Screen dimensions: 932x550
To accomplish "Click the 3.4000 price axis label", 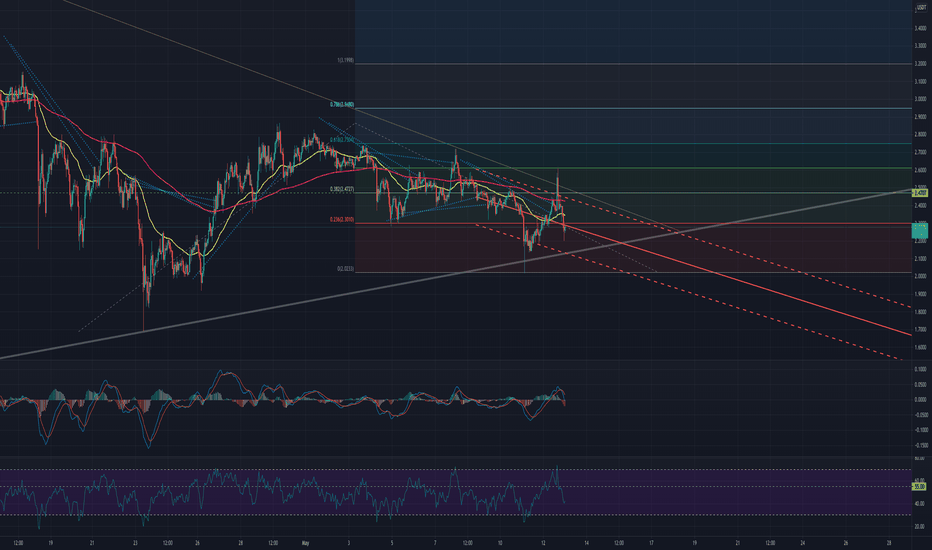I will (920, 28).
